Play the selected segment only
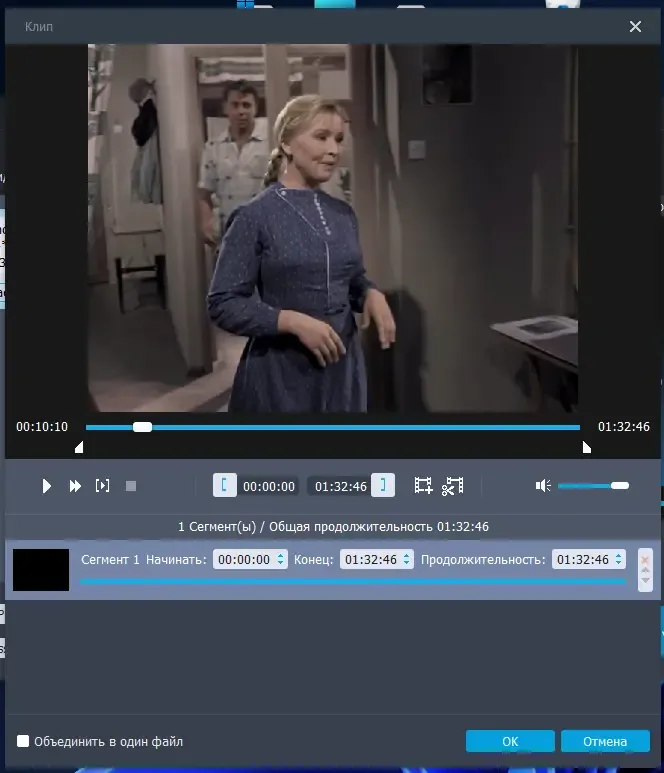664x773 pixels. tap(102, 486)
